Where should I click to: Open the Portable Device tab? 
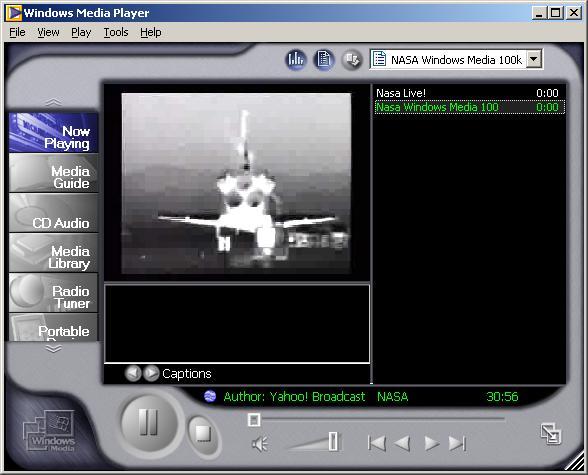pos(53,327)
